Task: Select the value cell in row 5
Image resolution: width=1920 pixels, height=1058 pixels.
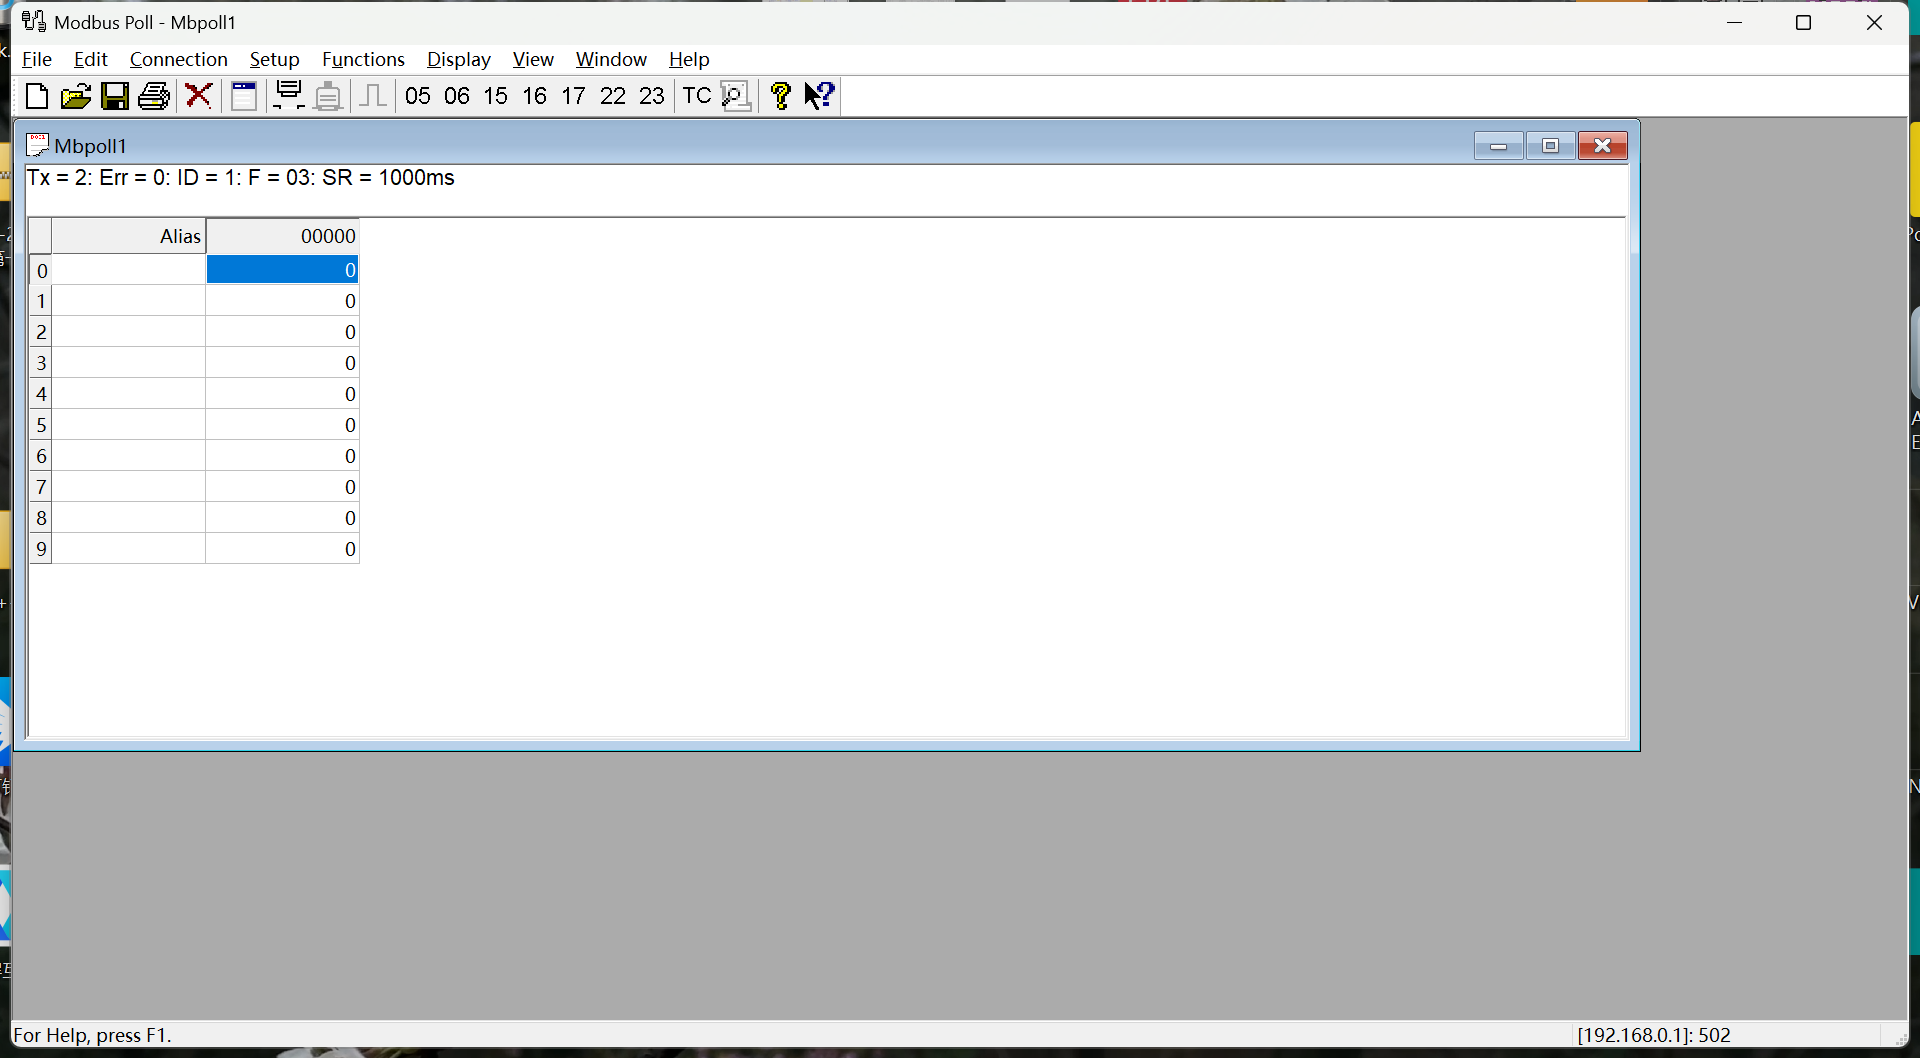Action: 283,425
